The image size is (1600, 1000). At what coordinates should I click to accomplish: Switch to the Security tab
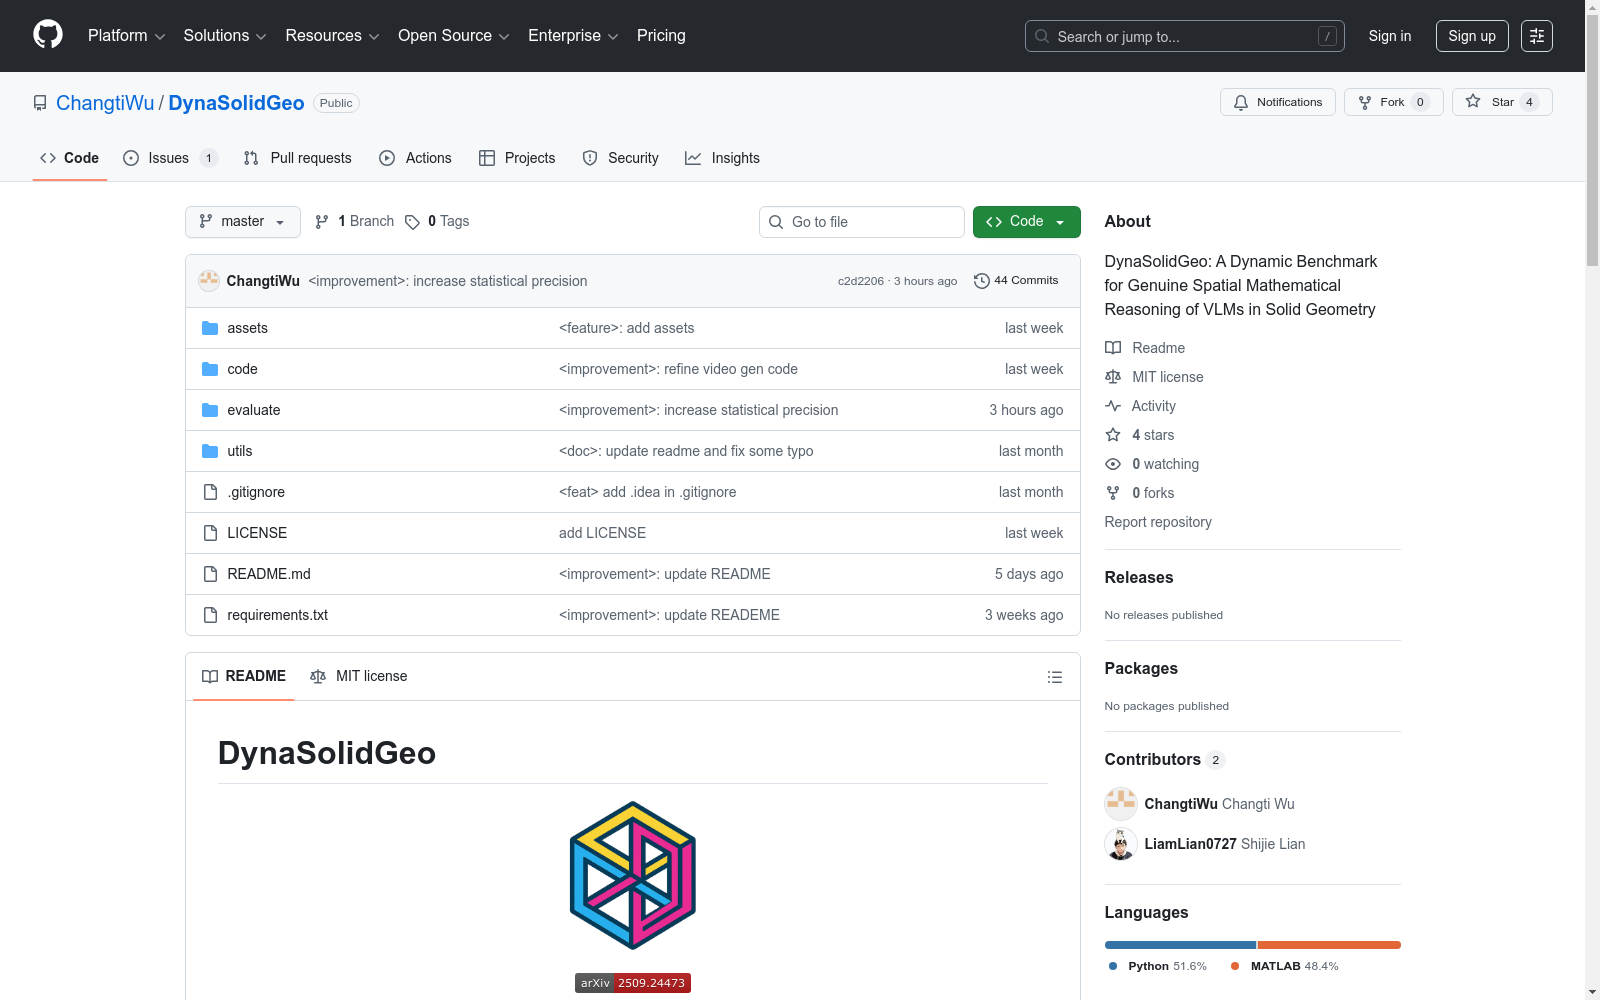pos(621,158)
